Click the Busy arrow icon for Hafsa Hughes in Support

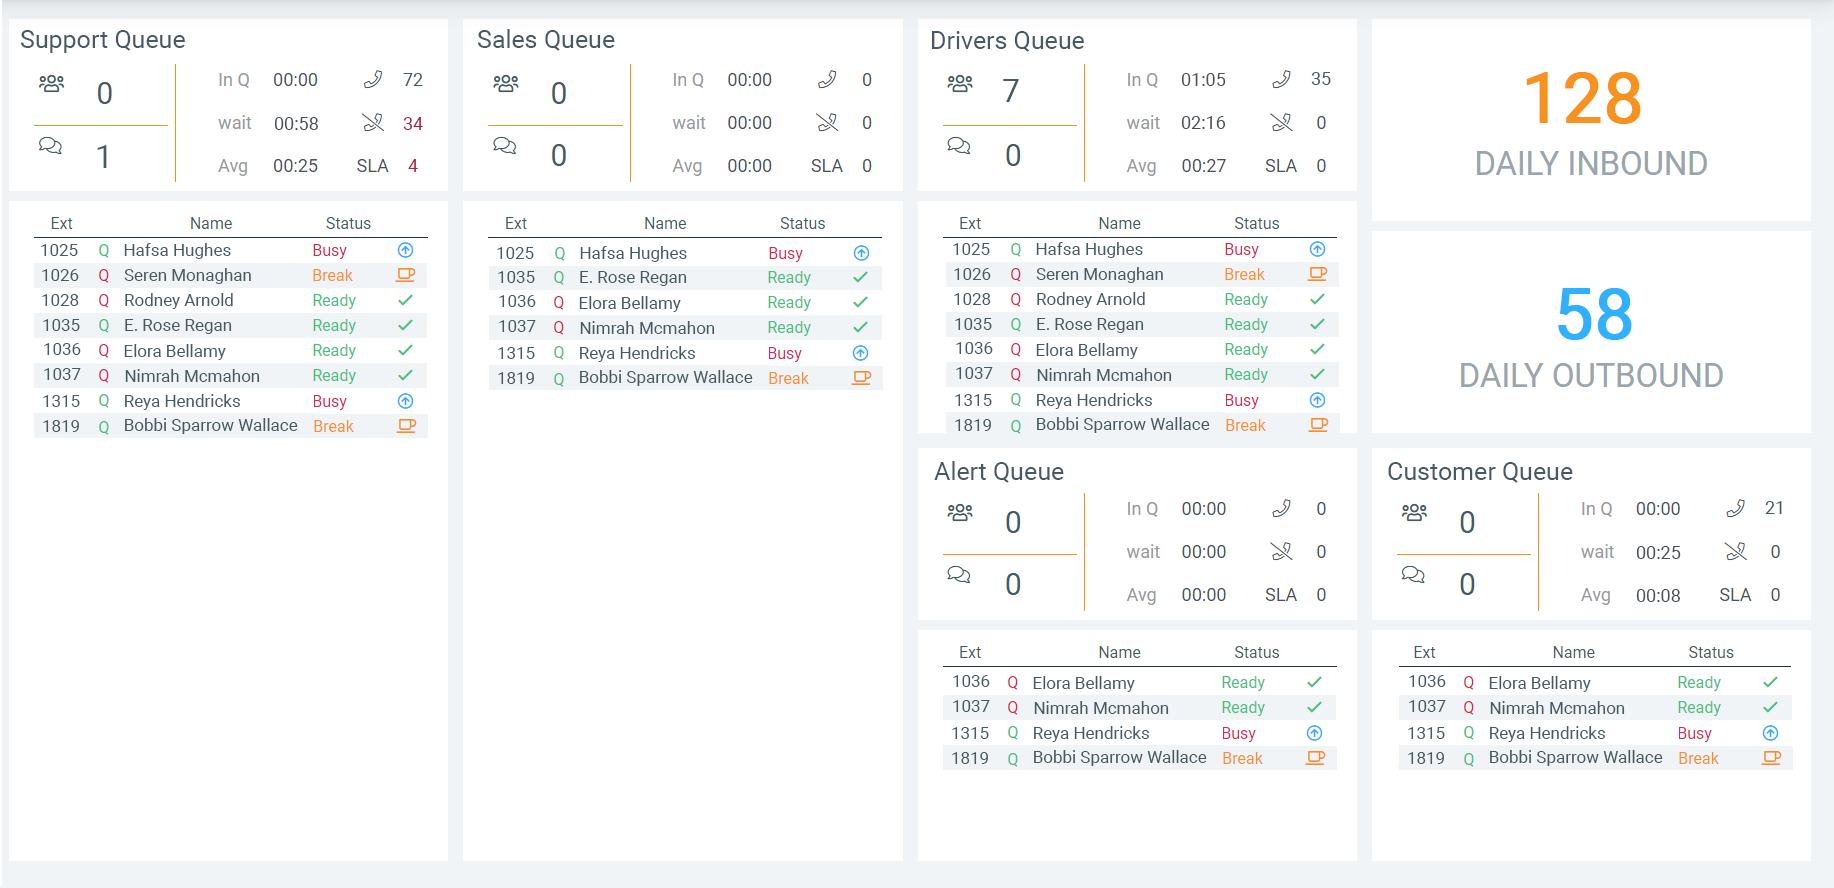tap(405, 250)
